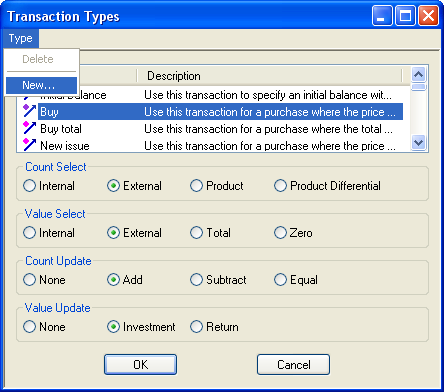Maximize the Transaction Types window
The width and height of the screenshot is (444, 392).
pos(405,16)
